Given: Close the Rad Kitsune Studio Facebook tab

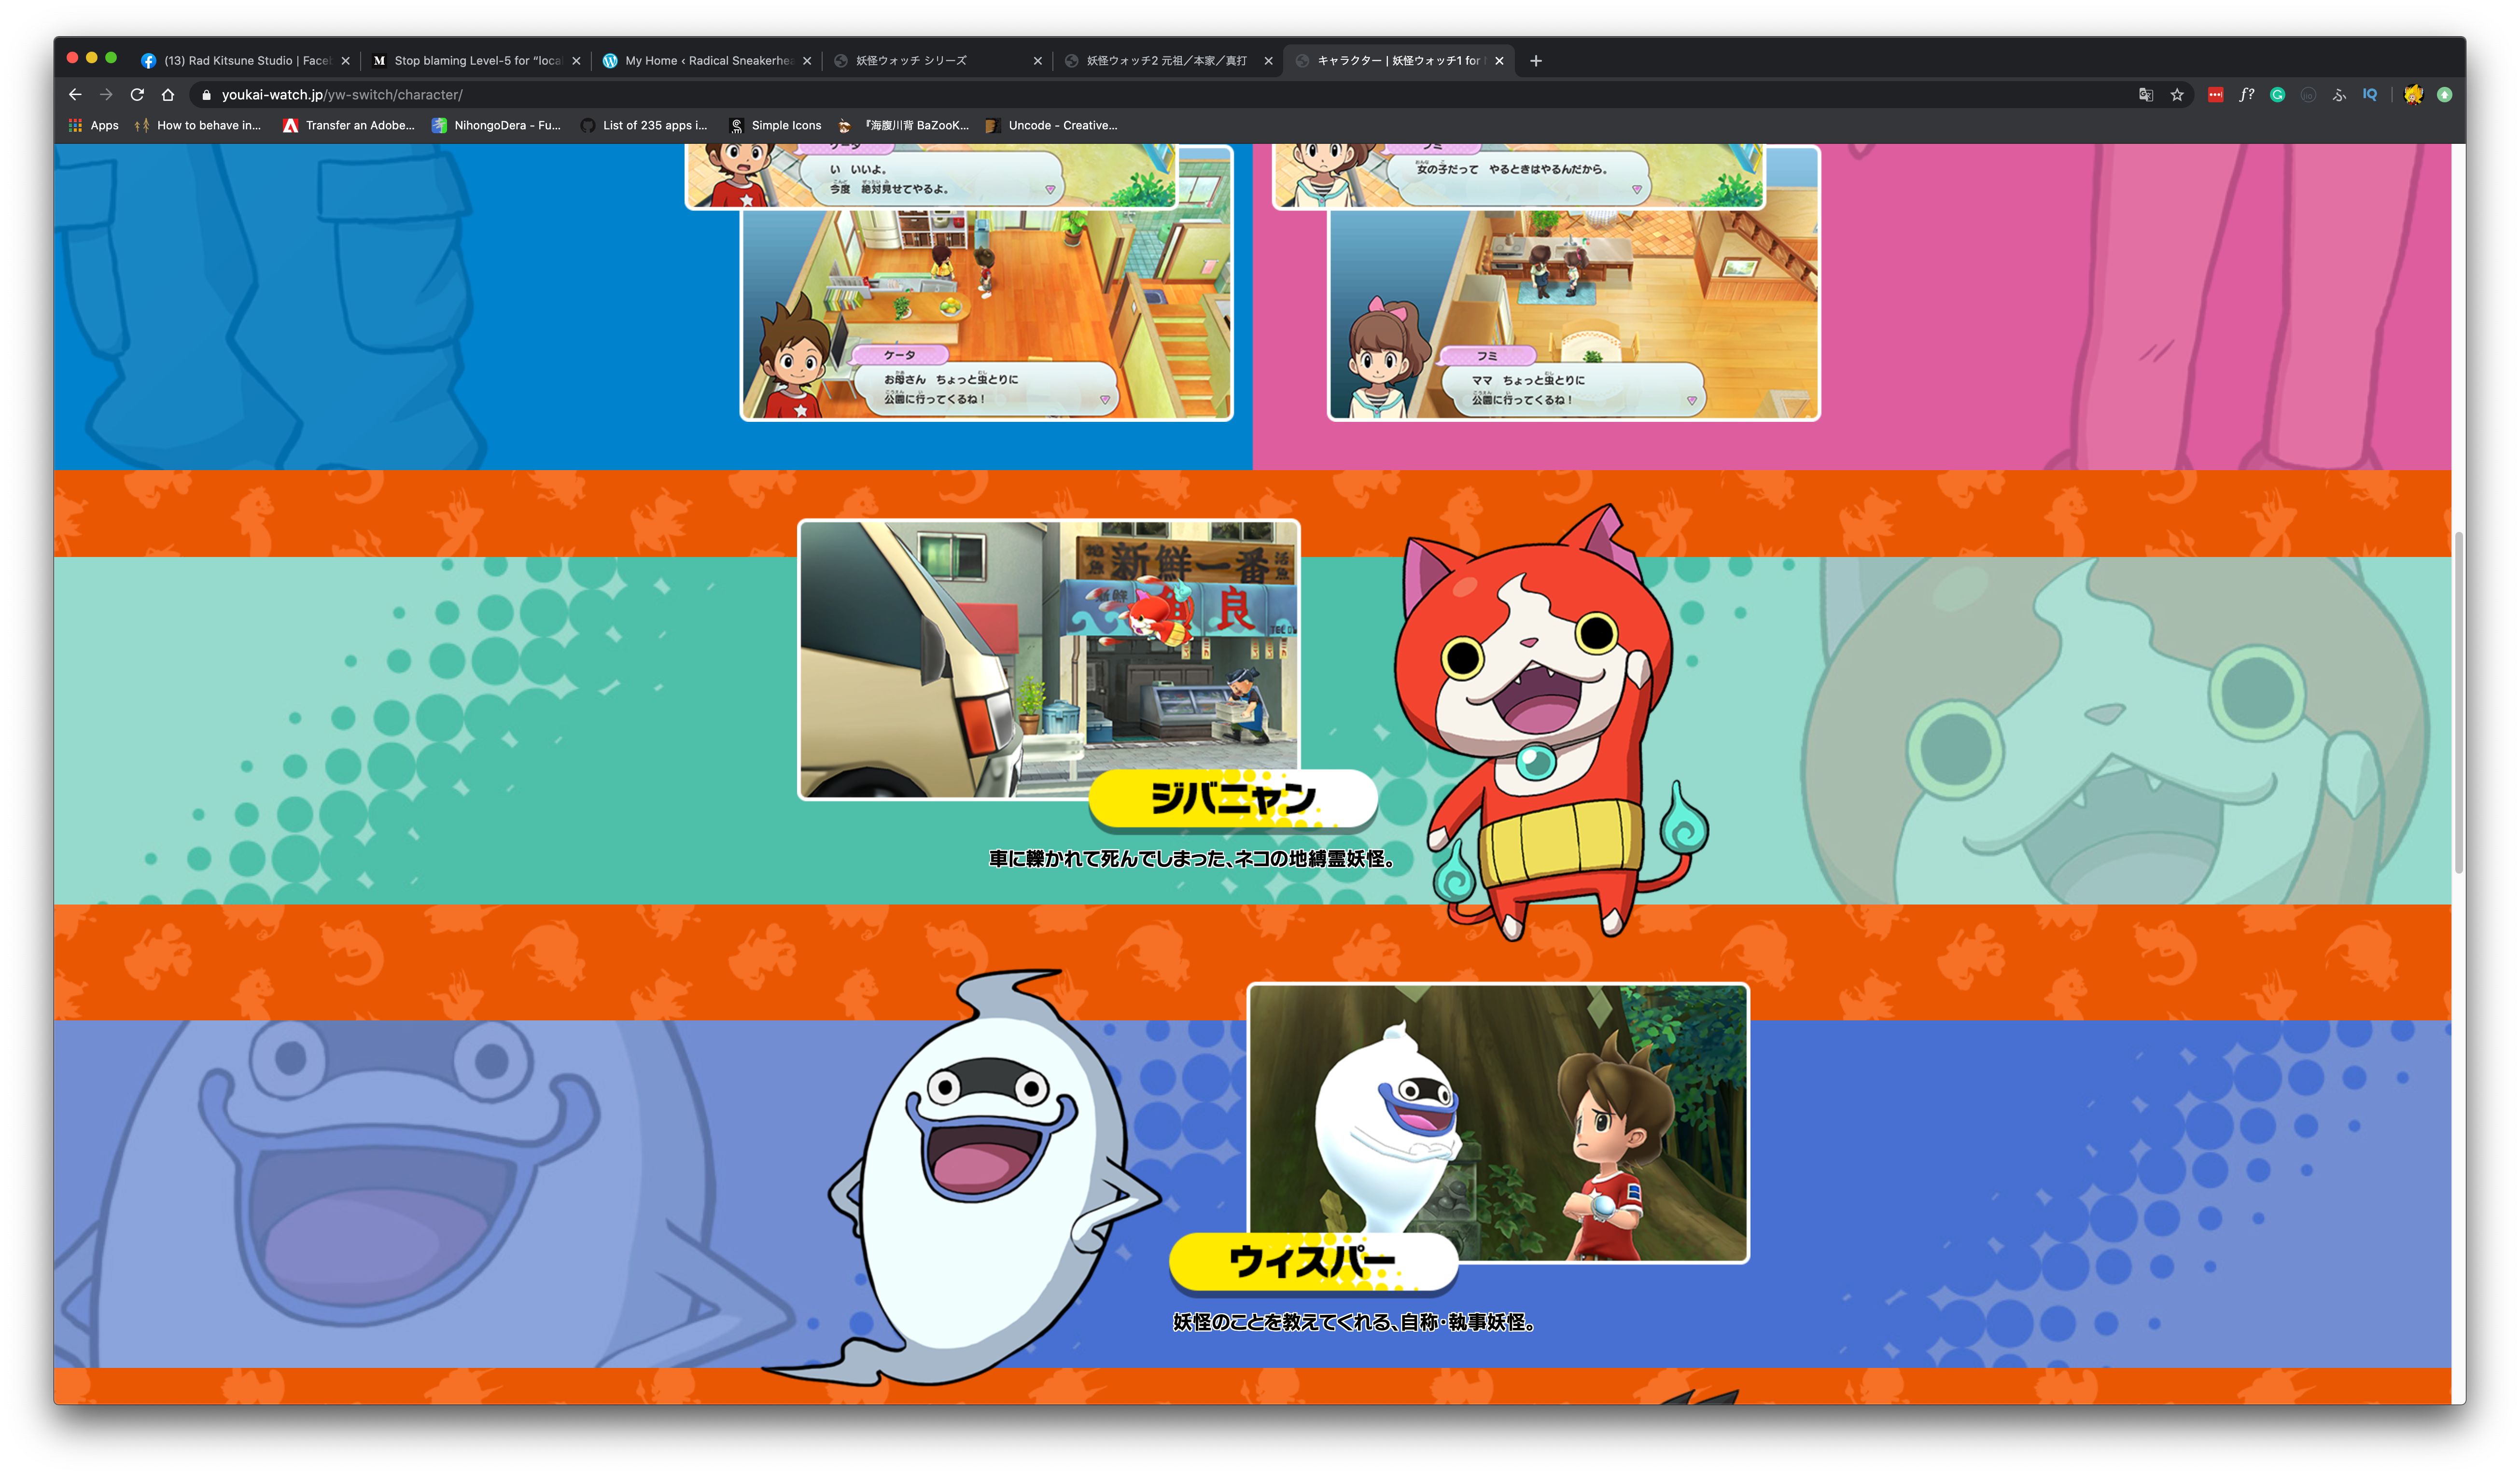Looking at the screenshot, I should [346, 61].
